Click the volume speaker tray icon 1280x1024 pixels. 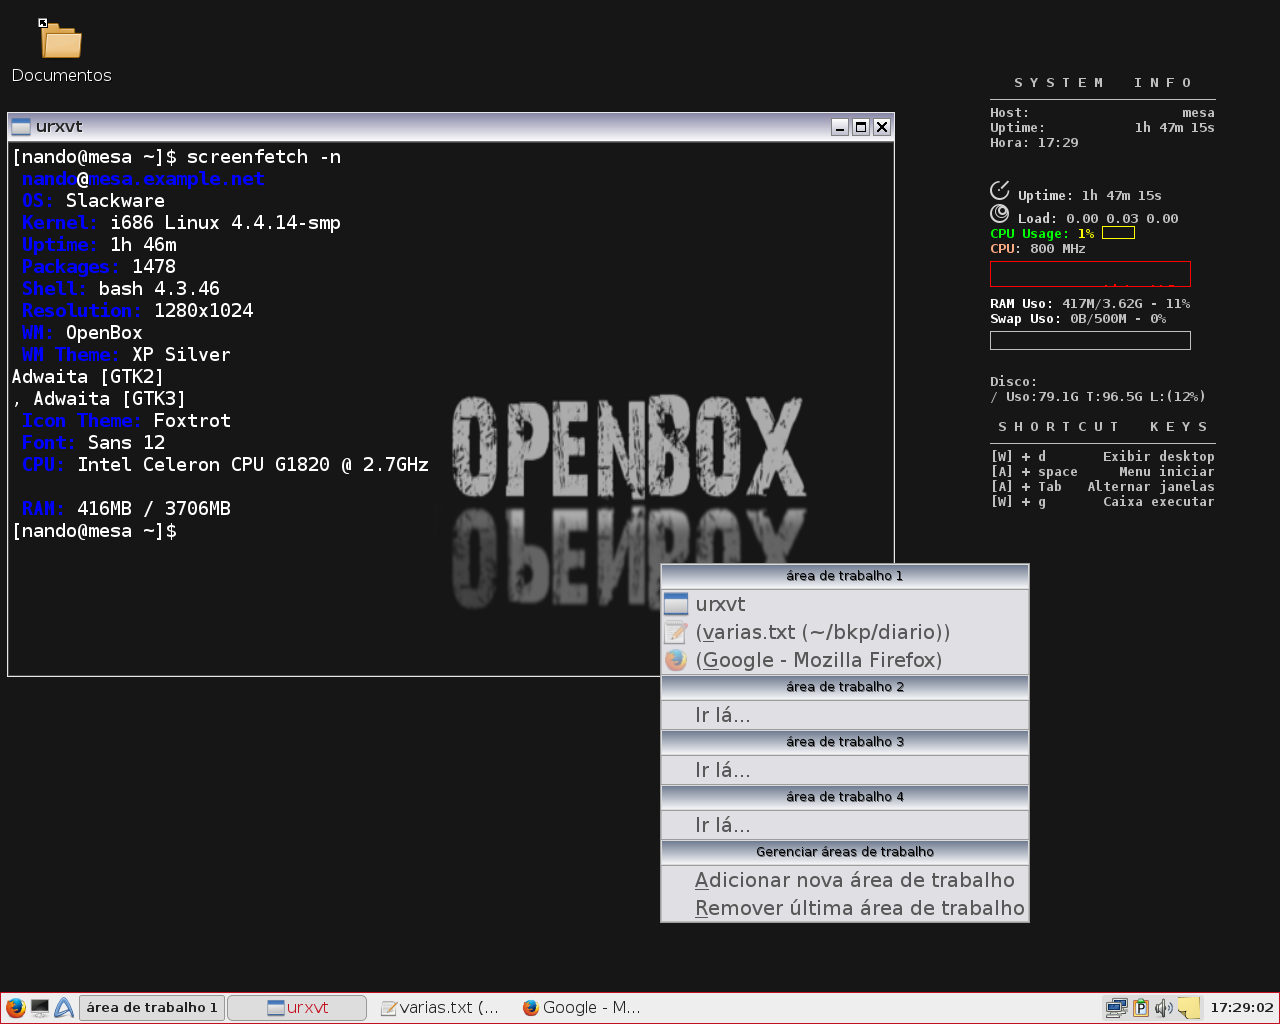pyautogui.click(x=1163, y=1008)
